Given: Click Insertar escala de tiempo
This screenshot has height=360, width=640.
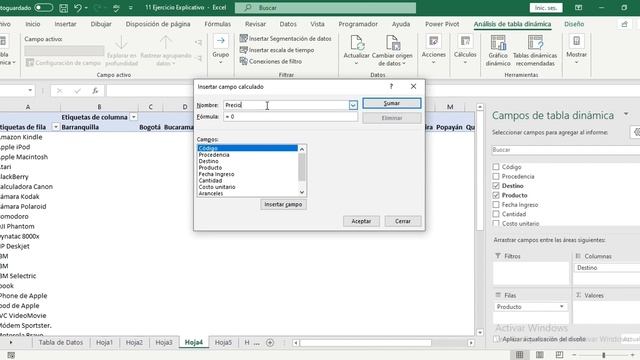Looking at the screenshot, I should (x=277, y=50).
